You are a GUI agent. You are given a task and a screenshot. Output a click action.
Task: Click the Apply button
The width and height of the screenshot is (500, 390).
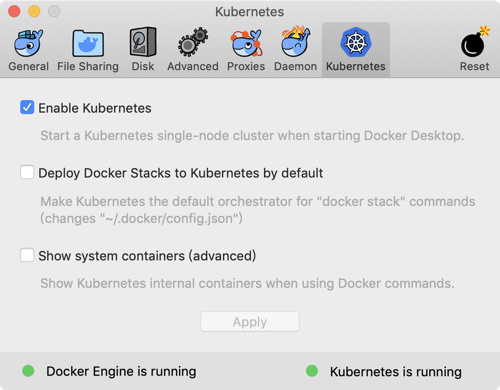coord(250,322)
